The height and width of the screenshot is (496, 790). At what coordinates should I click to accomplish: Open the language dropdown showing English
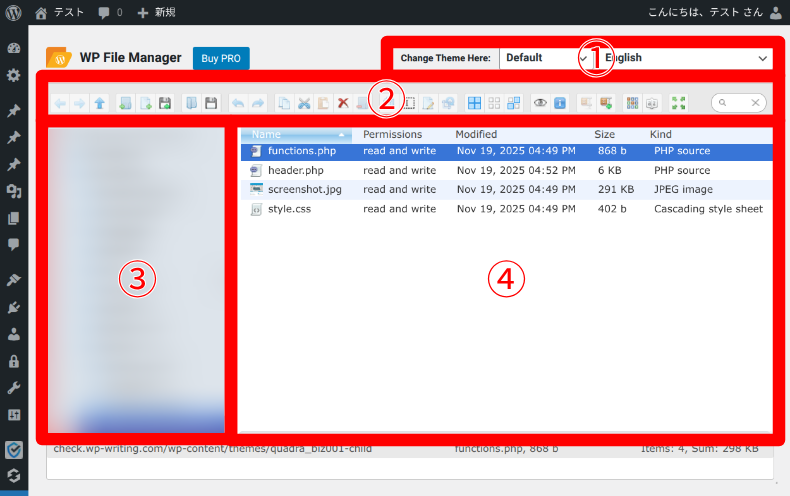click(x=686, y=58)
